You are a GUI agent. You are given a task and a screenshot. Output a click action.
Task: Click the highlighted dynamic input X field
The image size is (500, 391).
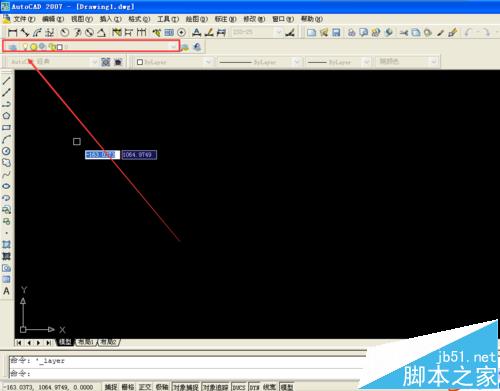102,155
